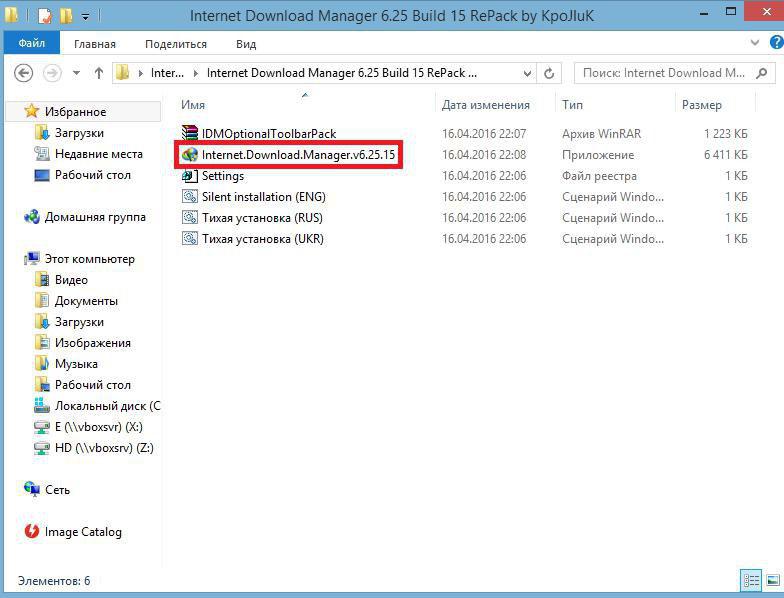
Task: Select the Тихая установка (RUS) script icon
Action: [x=190, y=218]
